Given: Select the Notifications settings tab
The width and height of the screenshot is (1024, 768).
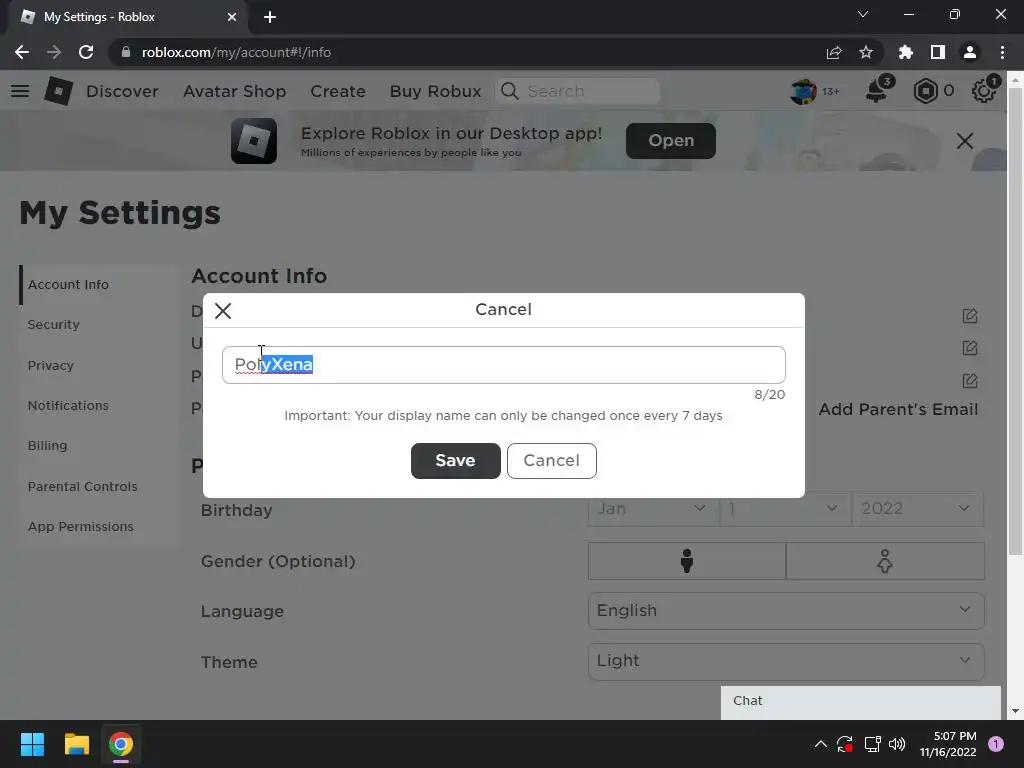Looking at the screenshot, I should 98,406.
